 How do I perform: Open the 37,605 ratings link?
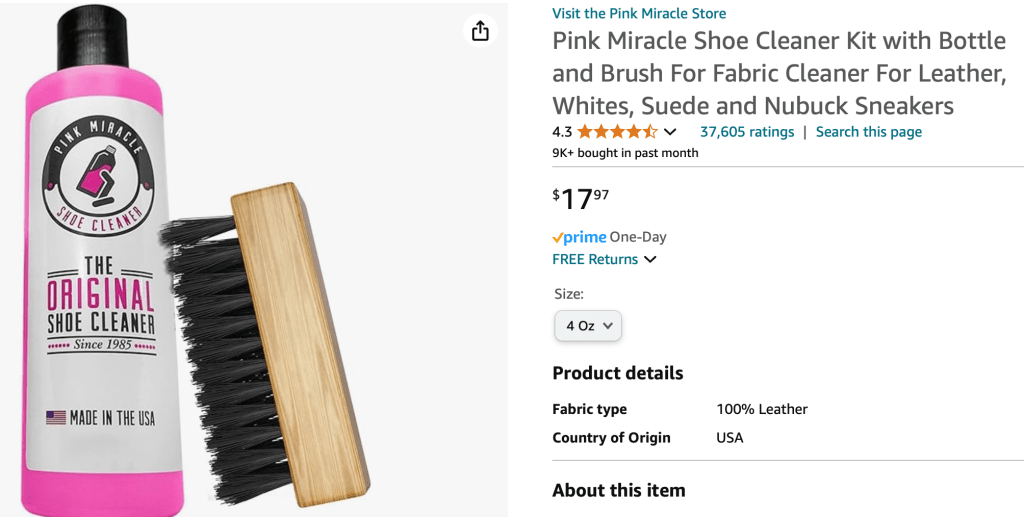pyautogui.click(x=746, y=132)
